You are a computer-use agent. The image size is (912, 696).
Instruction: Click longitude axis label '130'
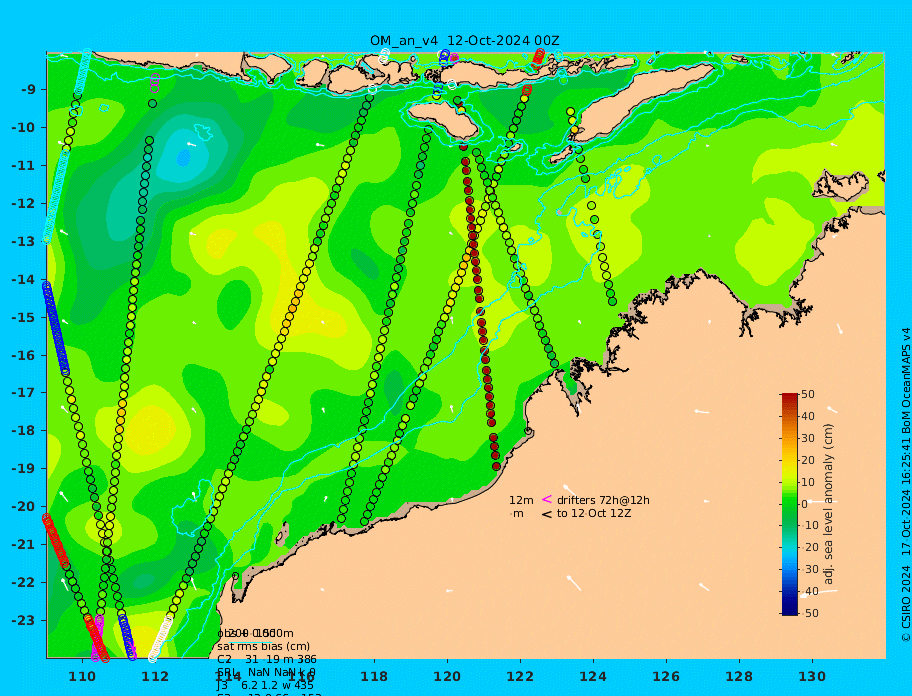tap(812, 677)
